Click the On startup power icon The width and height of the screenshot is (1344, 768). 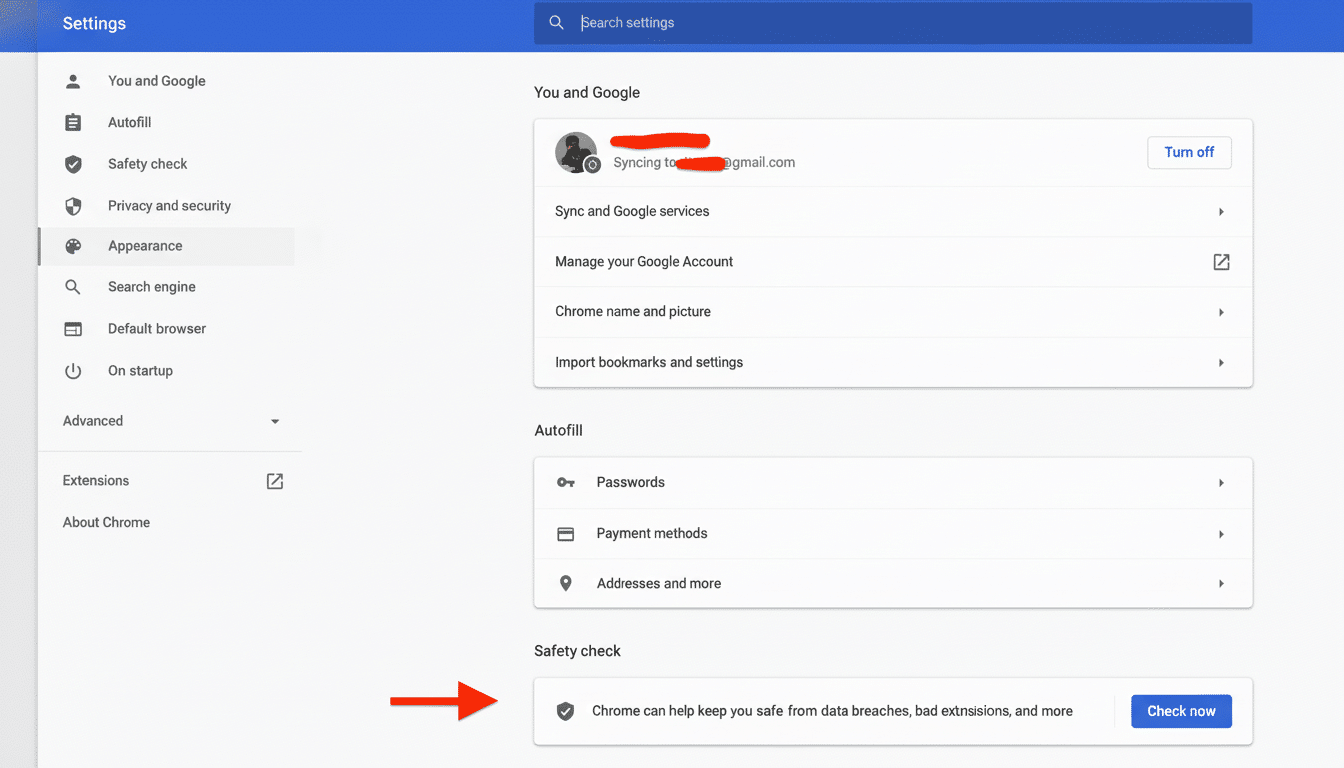tap(73, 370)
